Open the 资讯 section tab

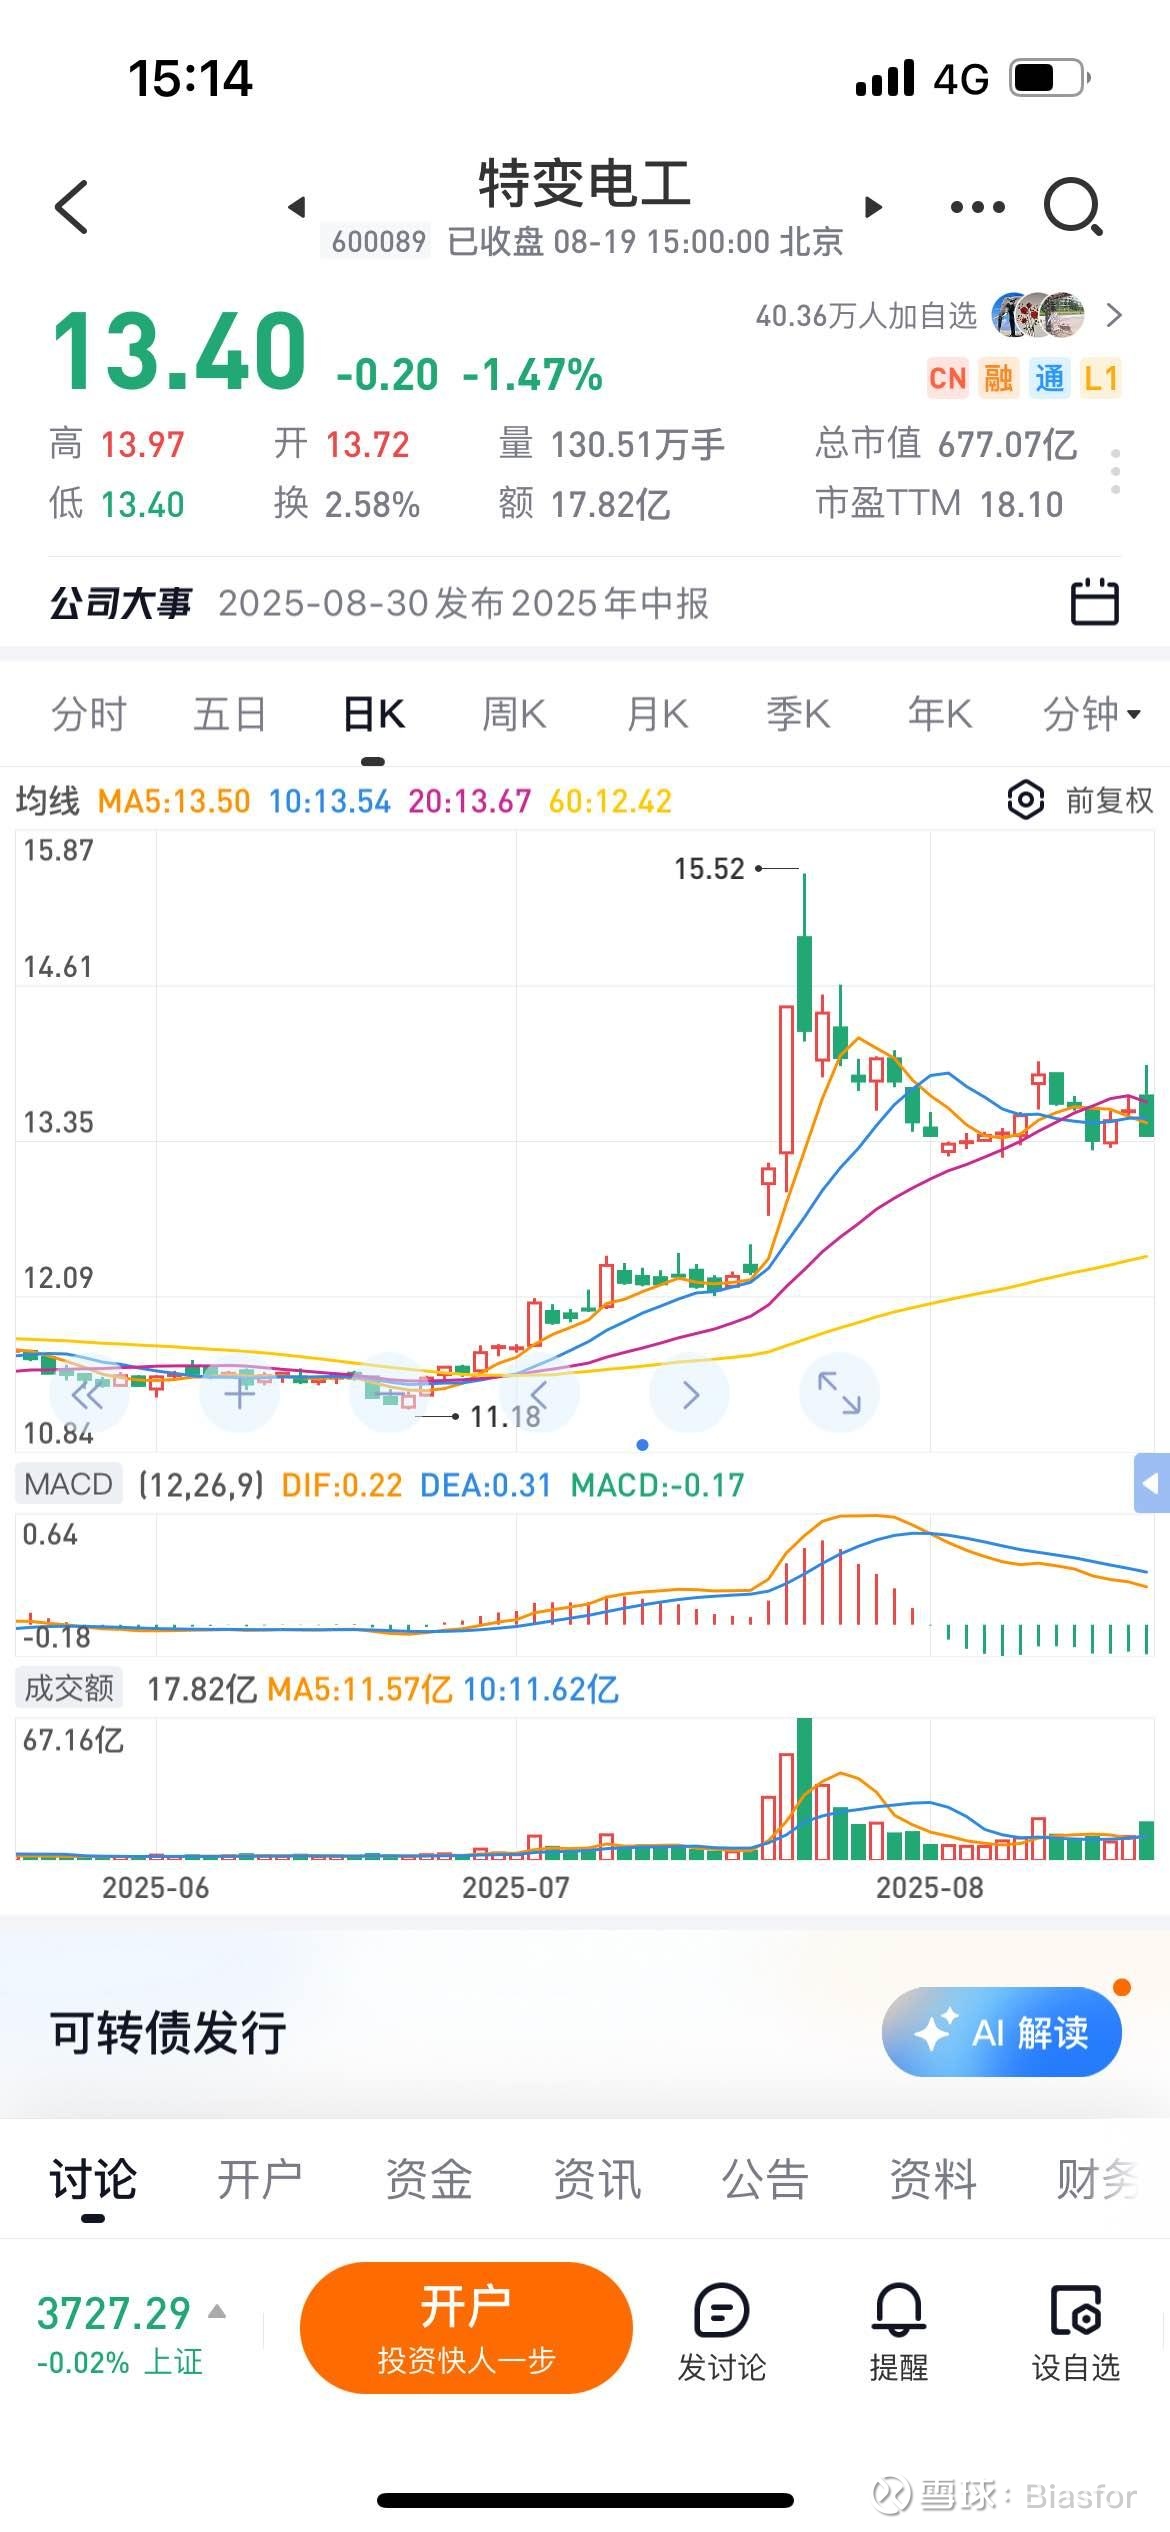[x=597, y=2179]
